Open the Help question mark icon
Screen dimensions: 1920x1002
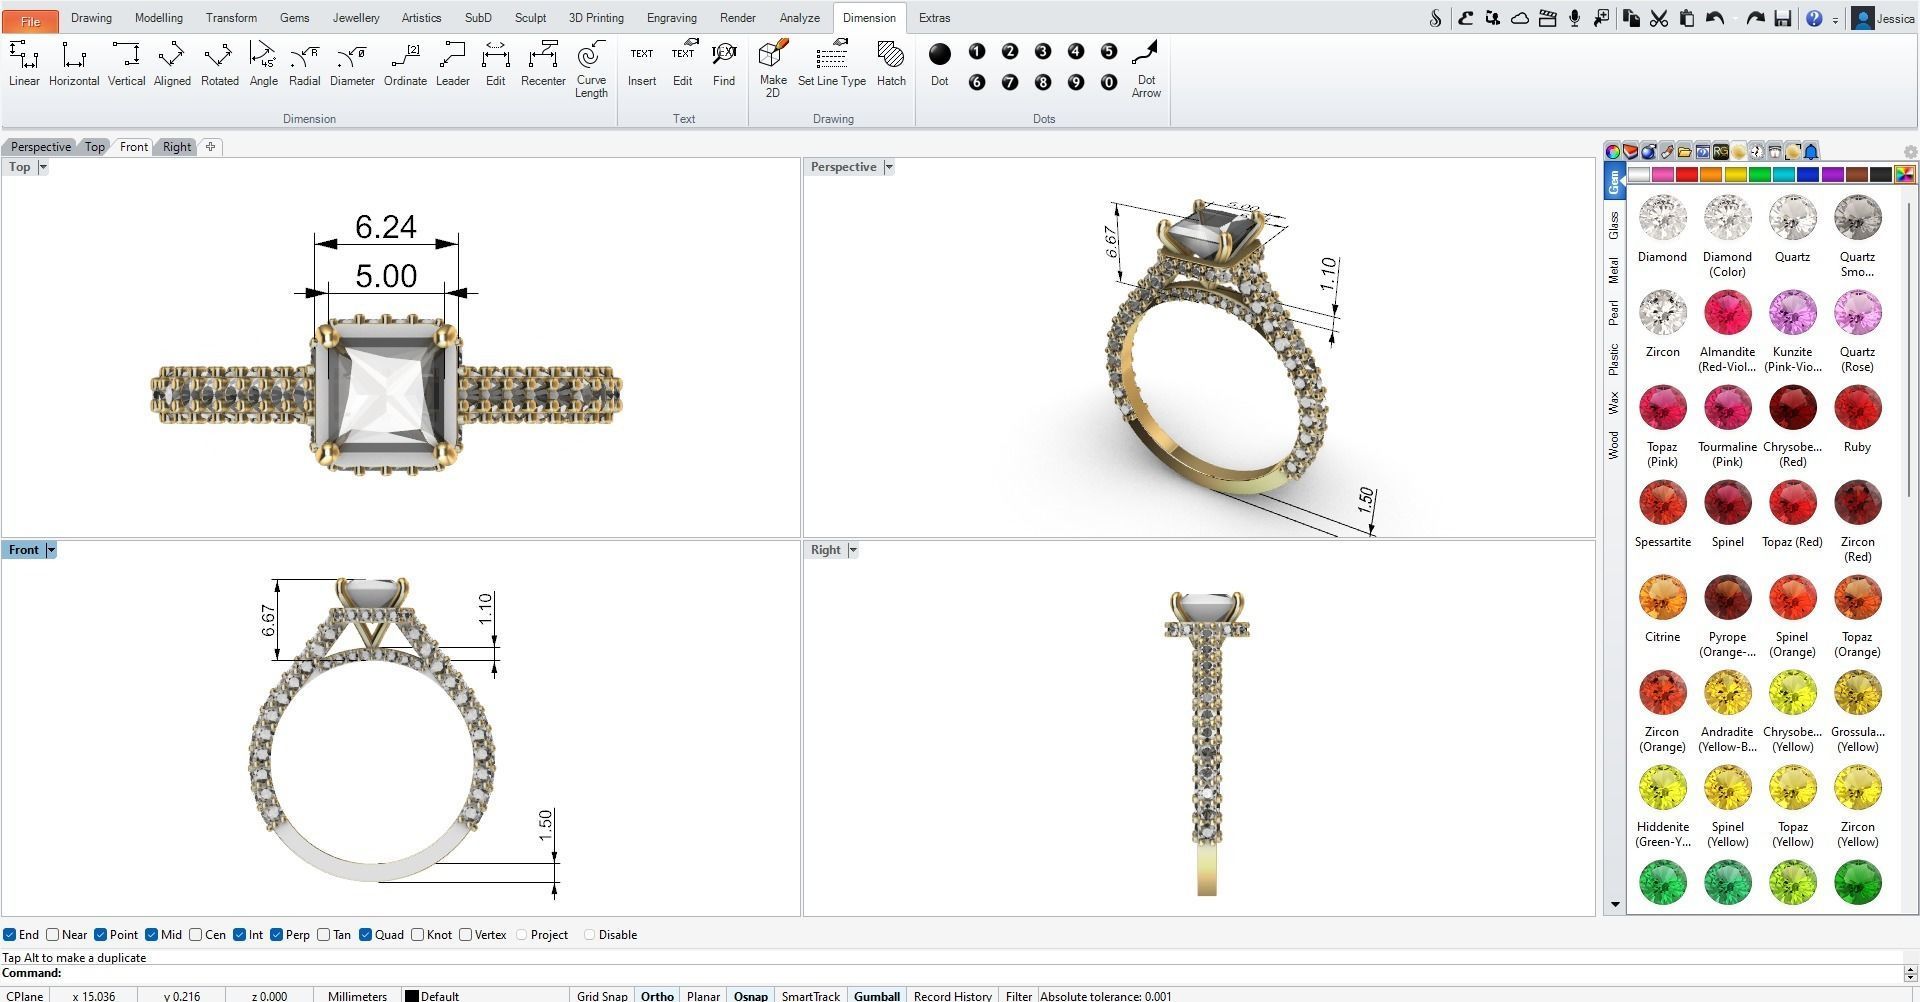point(1814,18)
